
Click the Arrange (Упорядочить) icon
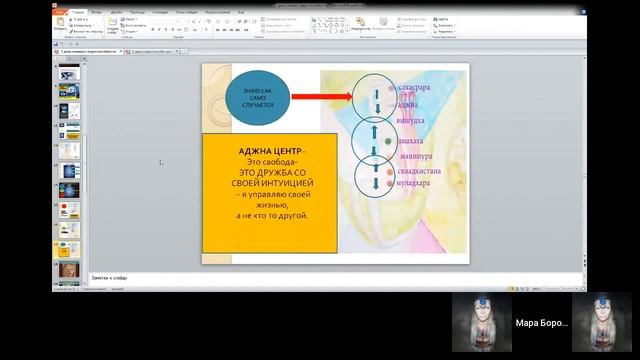360,22
